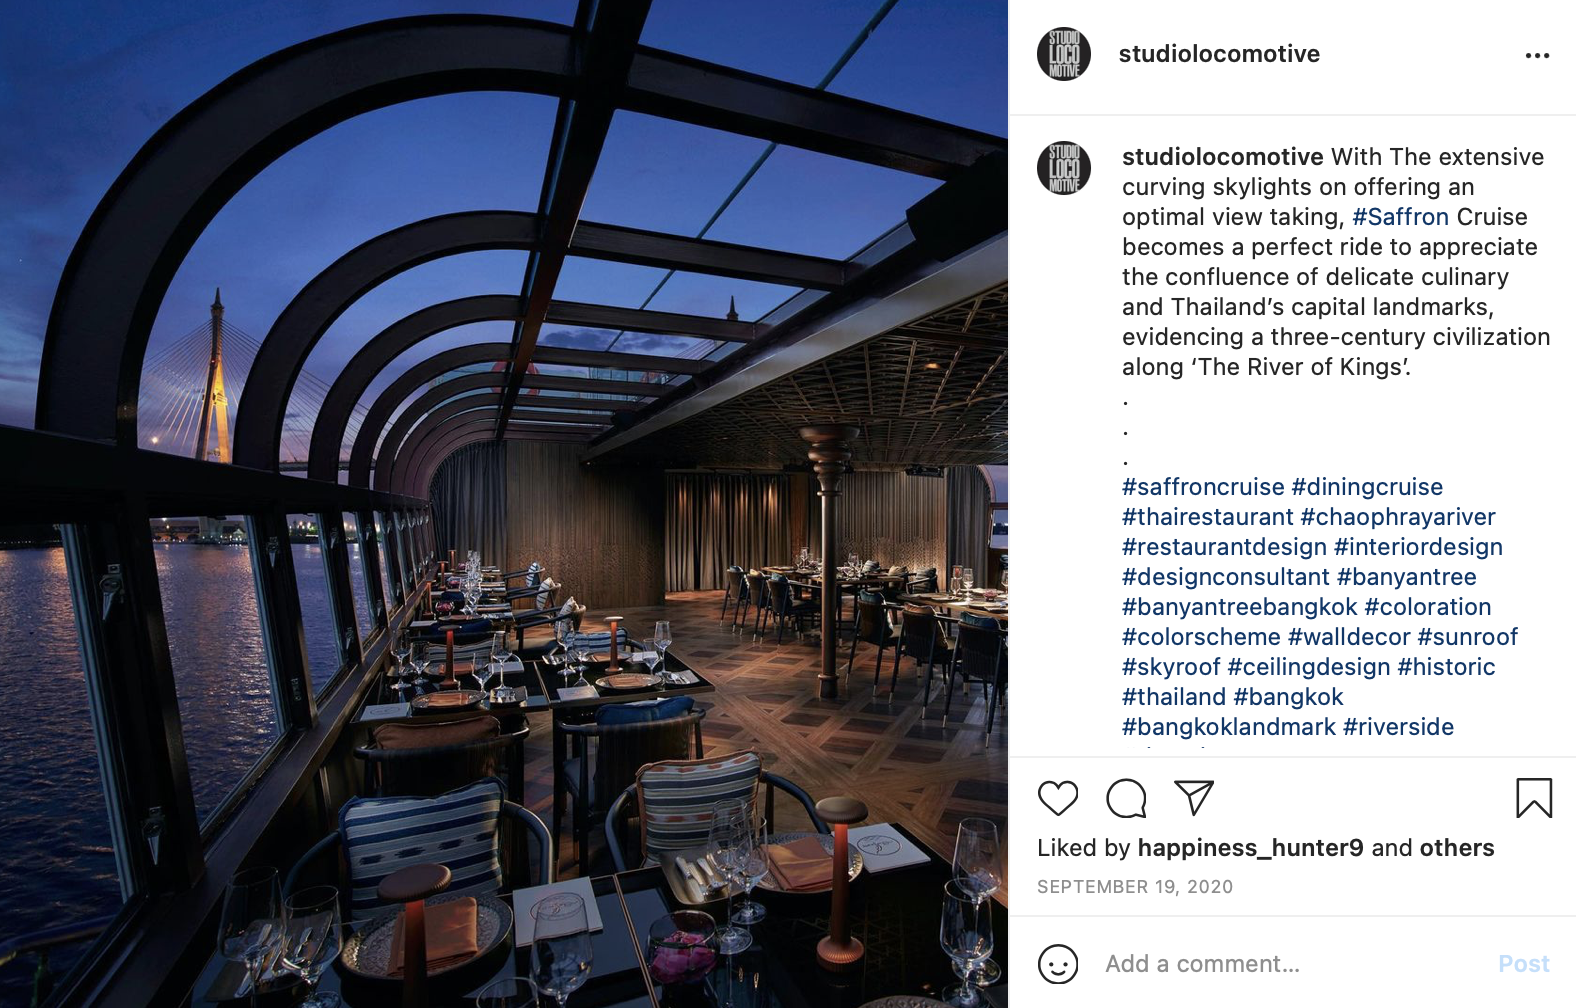Open the studiolocomotive avatar beside the caption

[x=1064, y=168]
